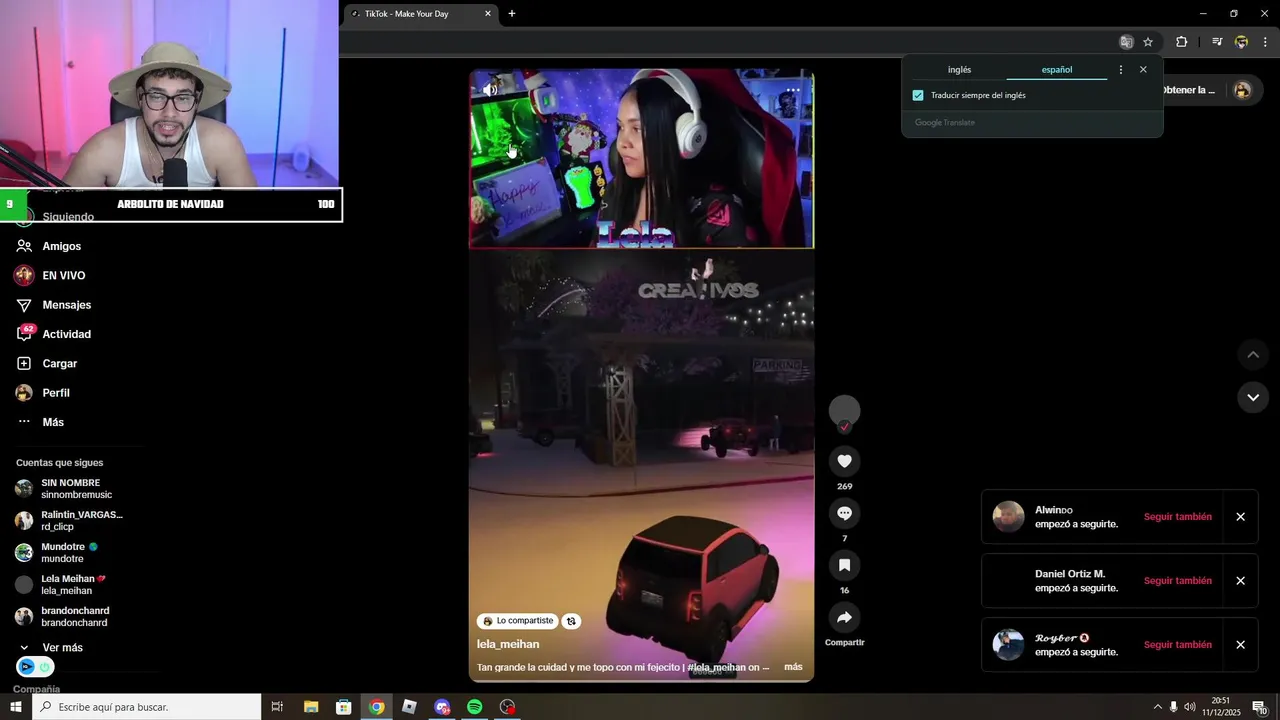Switch translation to inglés tab

[959, 70]
